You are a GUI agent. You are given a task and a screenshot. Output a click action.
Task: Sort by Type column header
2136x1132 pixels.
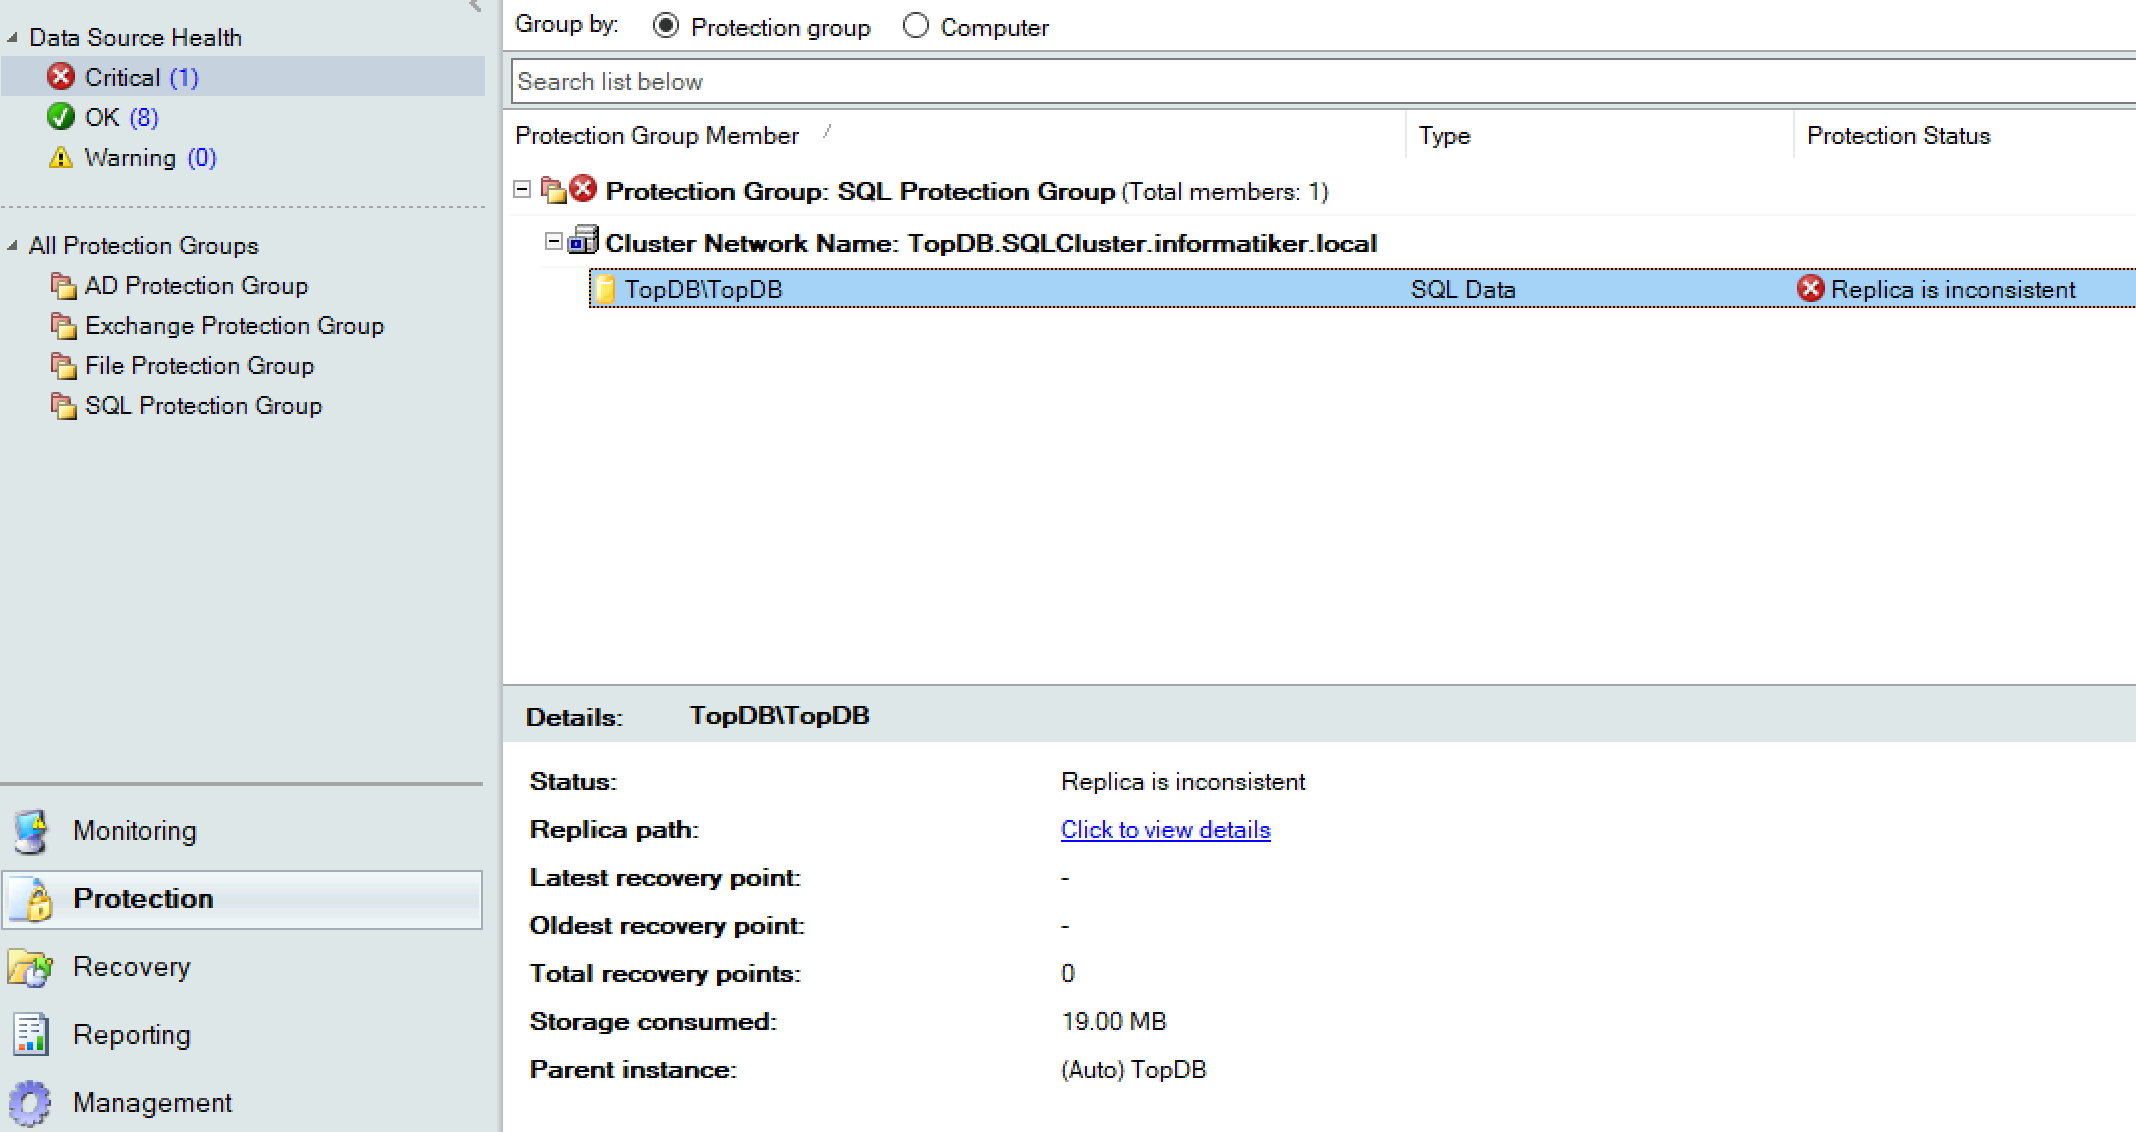pyautogui.click(x=1444, y=135)
